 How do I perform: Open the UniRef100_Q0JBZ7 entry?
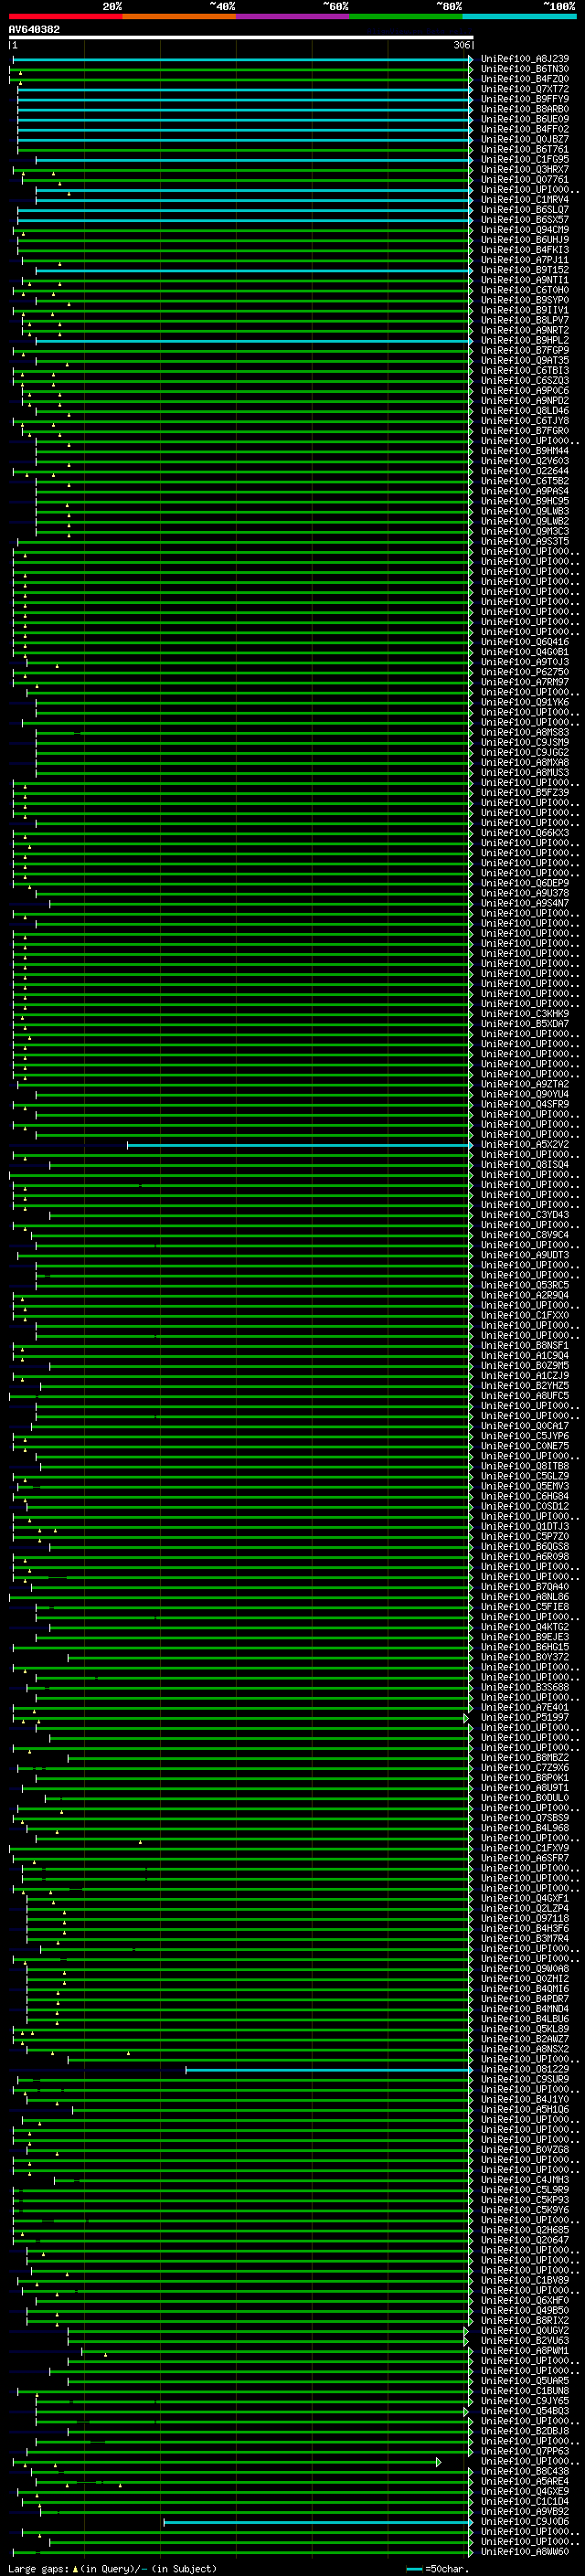coord(525,139)
